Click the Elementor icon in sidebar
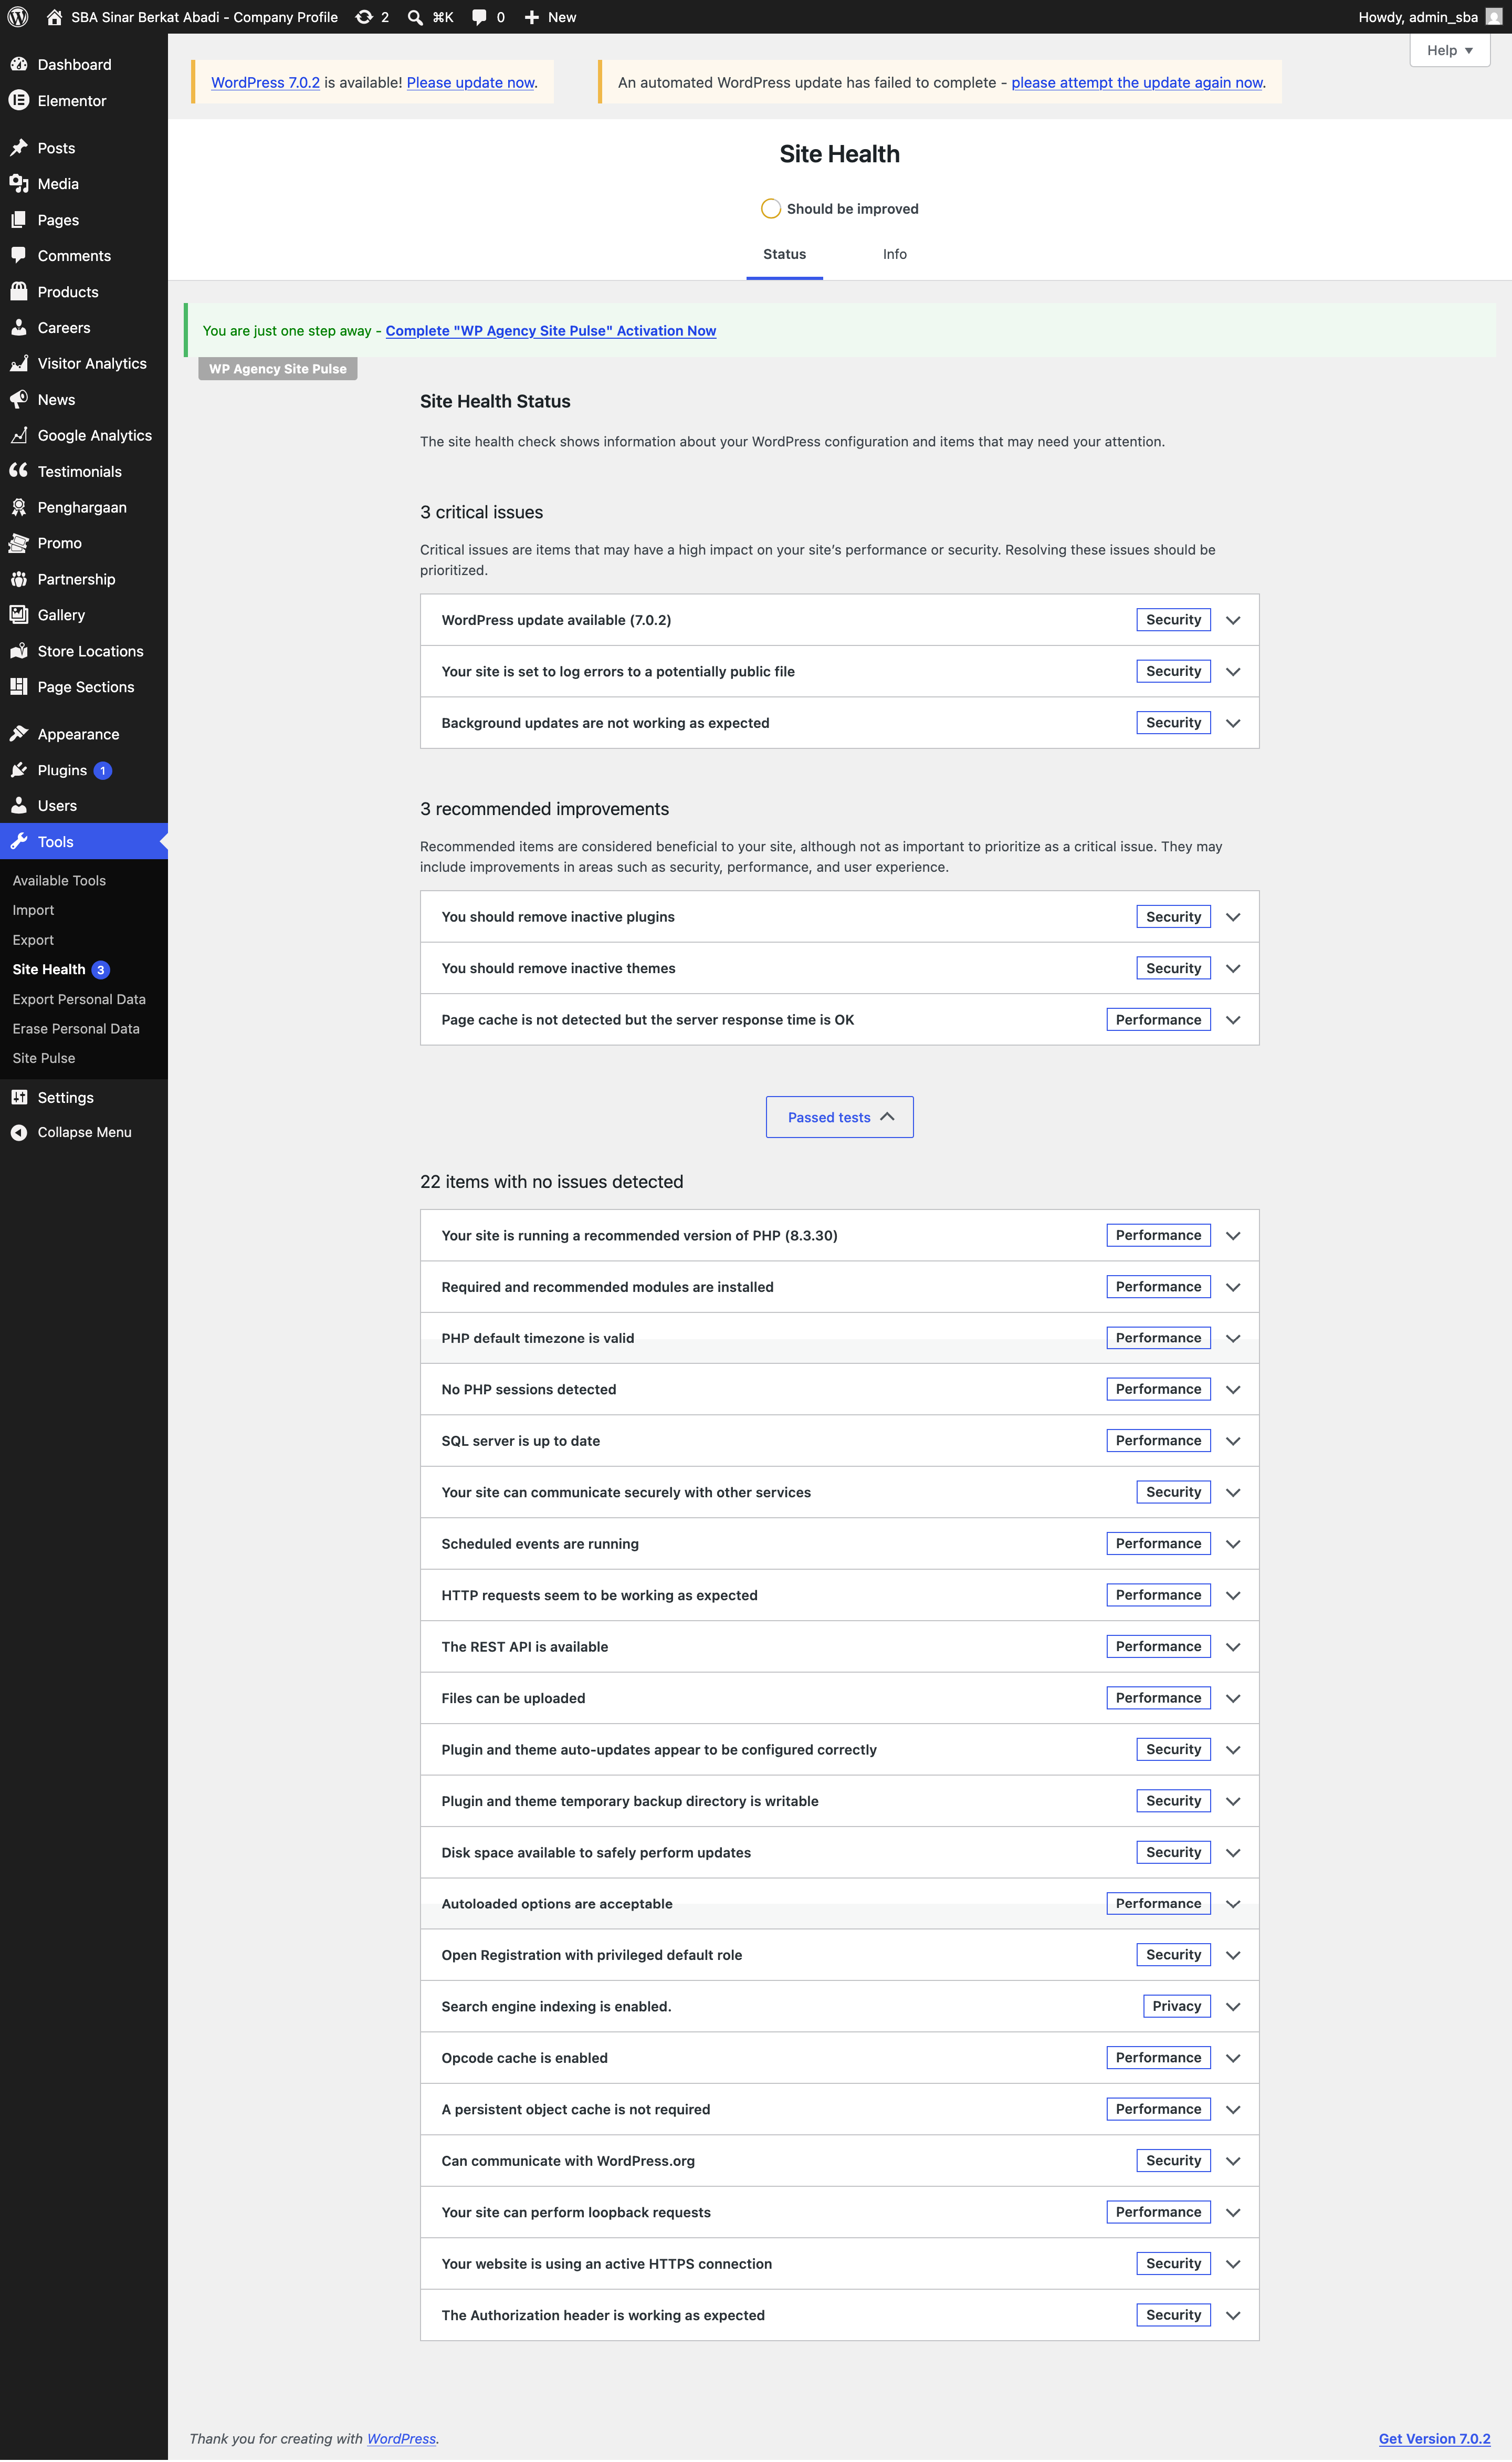Screen dimensions: 1512x2462 click(x=19, y=100)
